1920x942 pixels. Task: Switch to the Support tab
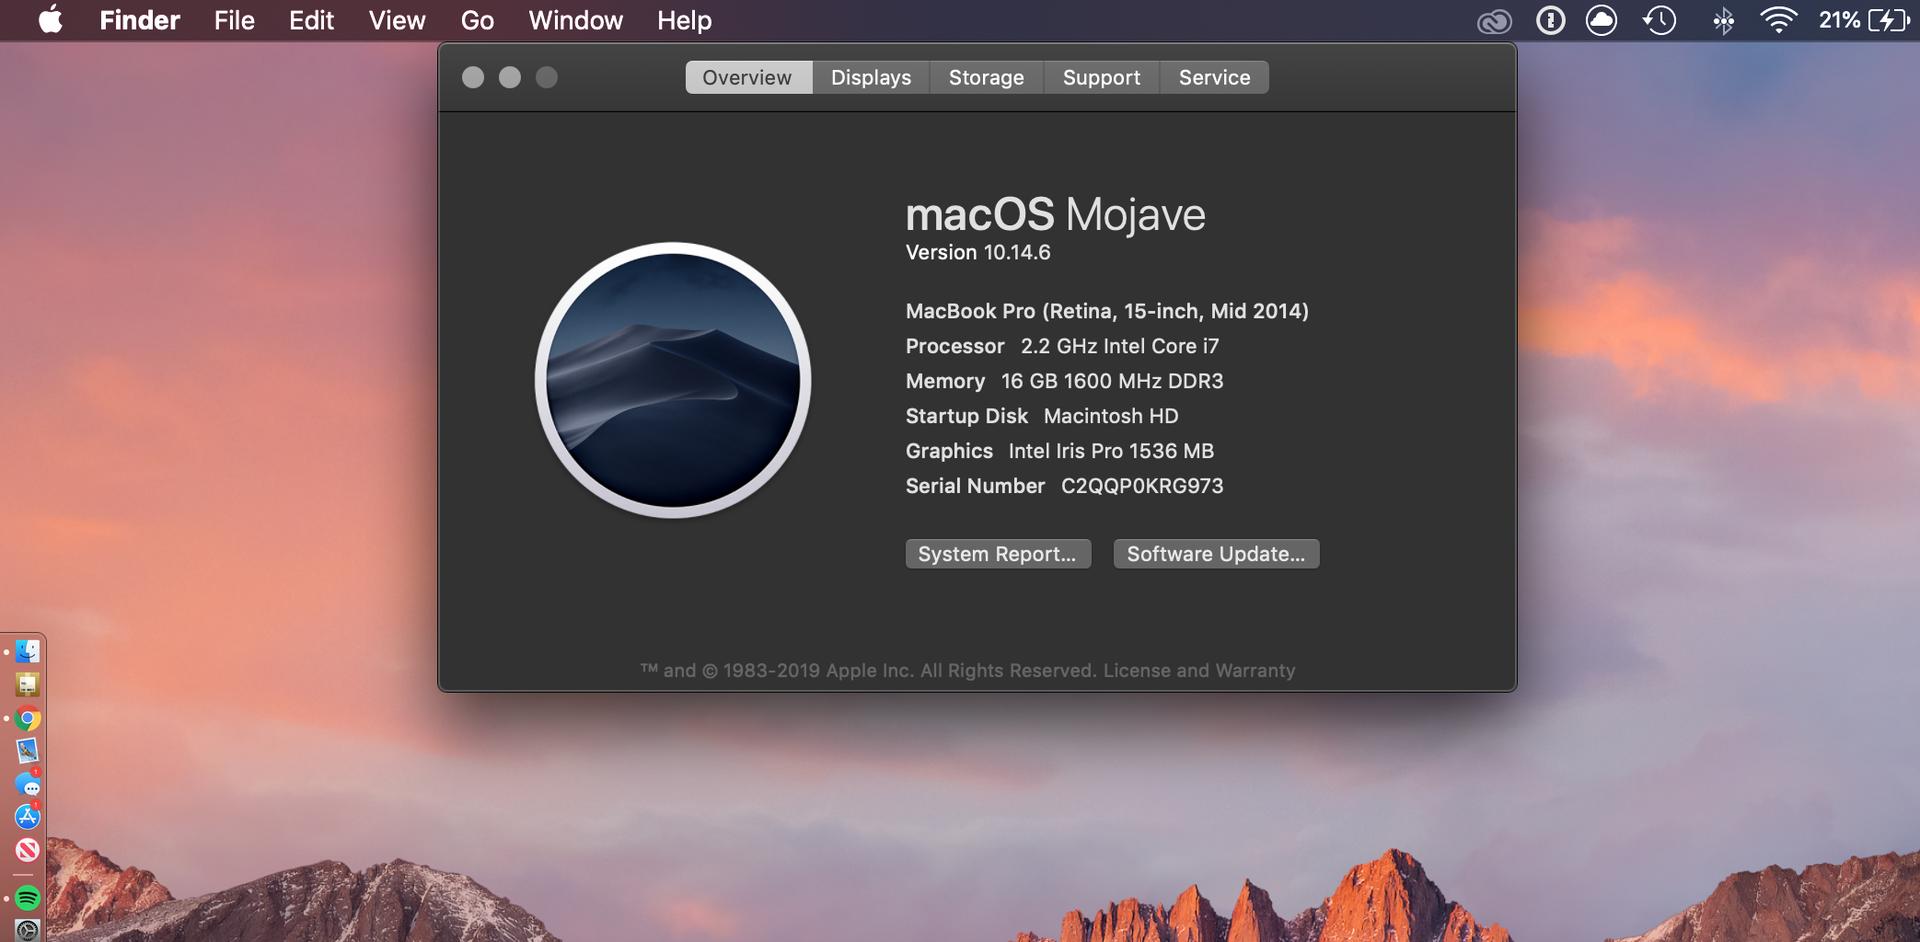coord(1101,77)
